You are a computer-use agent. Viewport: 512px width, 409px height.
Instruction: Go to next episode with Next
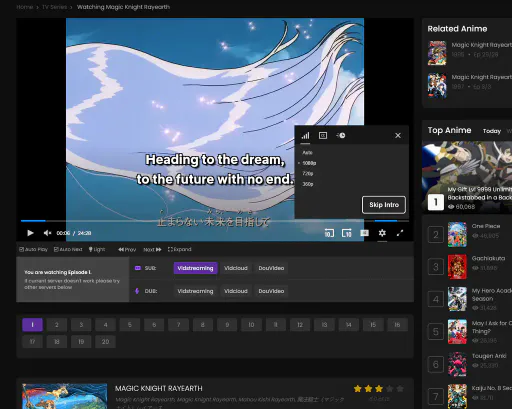tap(152, 249)
